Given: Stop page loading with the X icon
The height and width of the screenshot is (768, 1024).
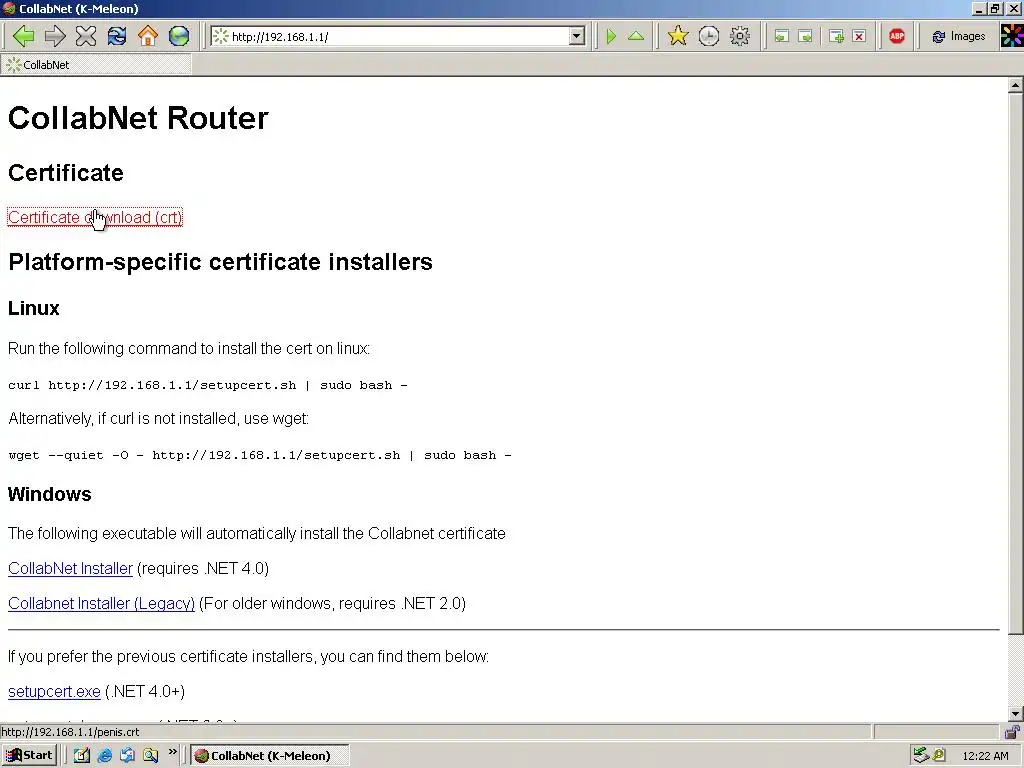Looking at the screenshot, I should click(86, 36).
